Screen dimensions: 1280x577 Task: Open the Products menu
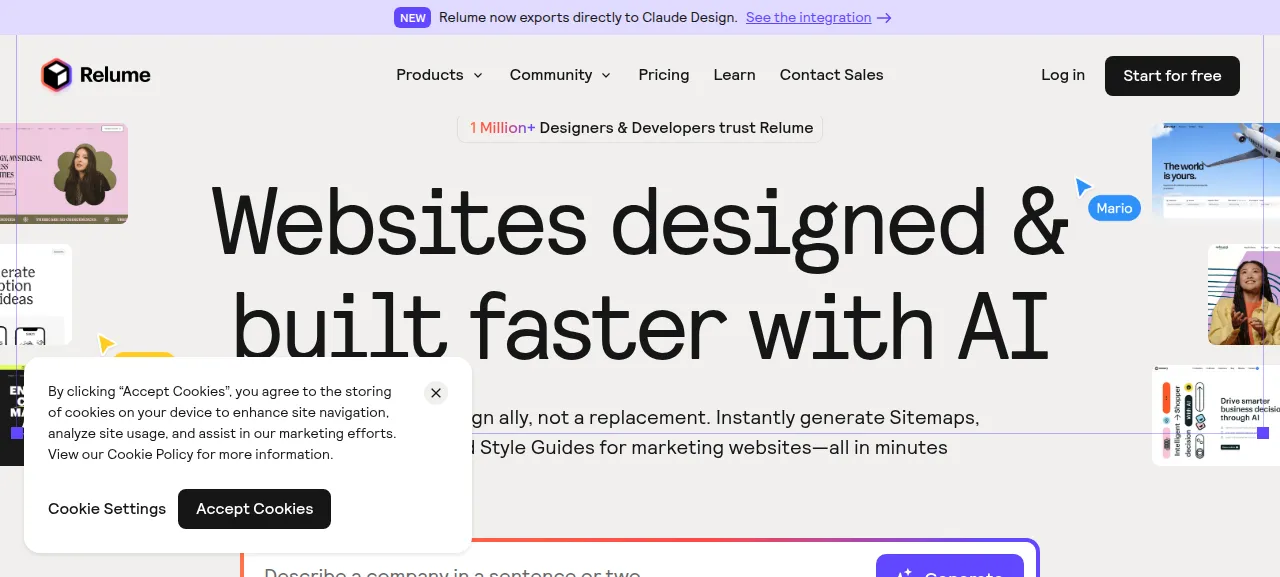point(440,75)
